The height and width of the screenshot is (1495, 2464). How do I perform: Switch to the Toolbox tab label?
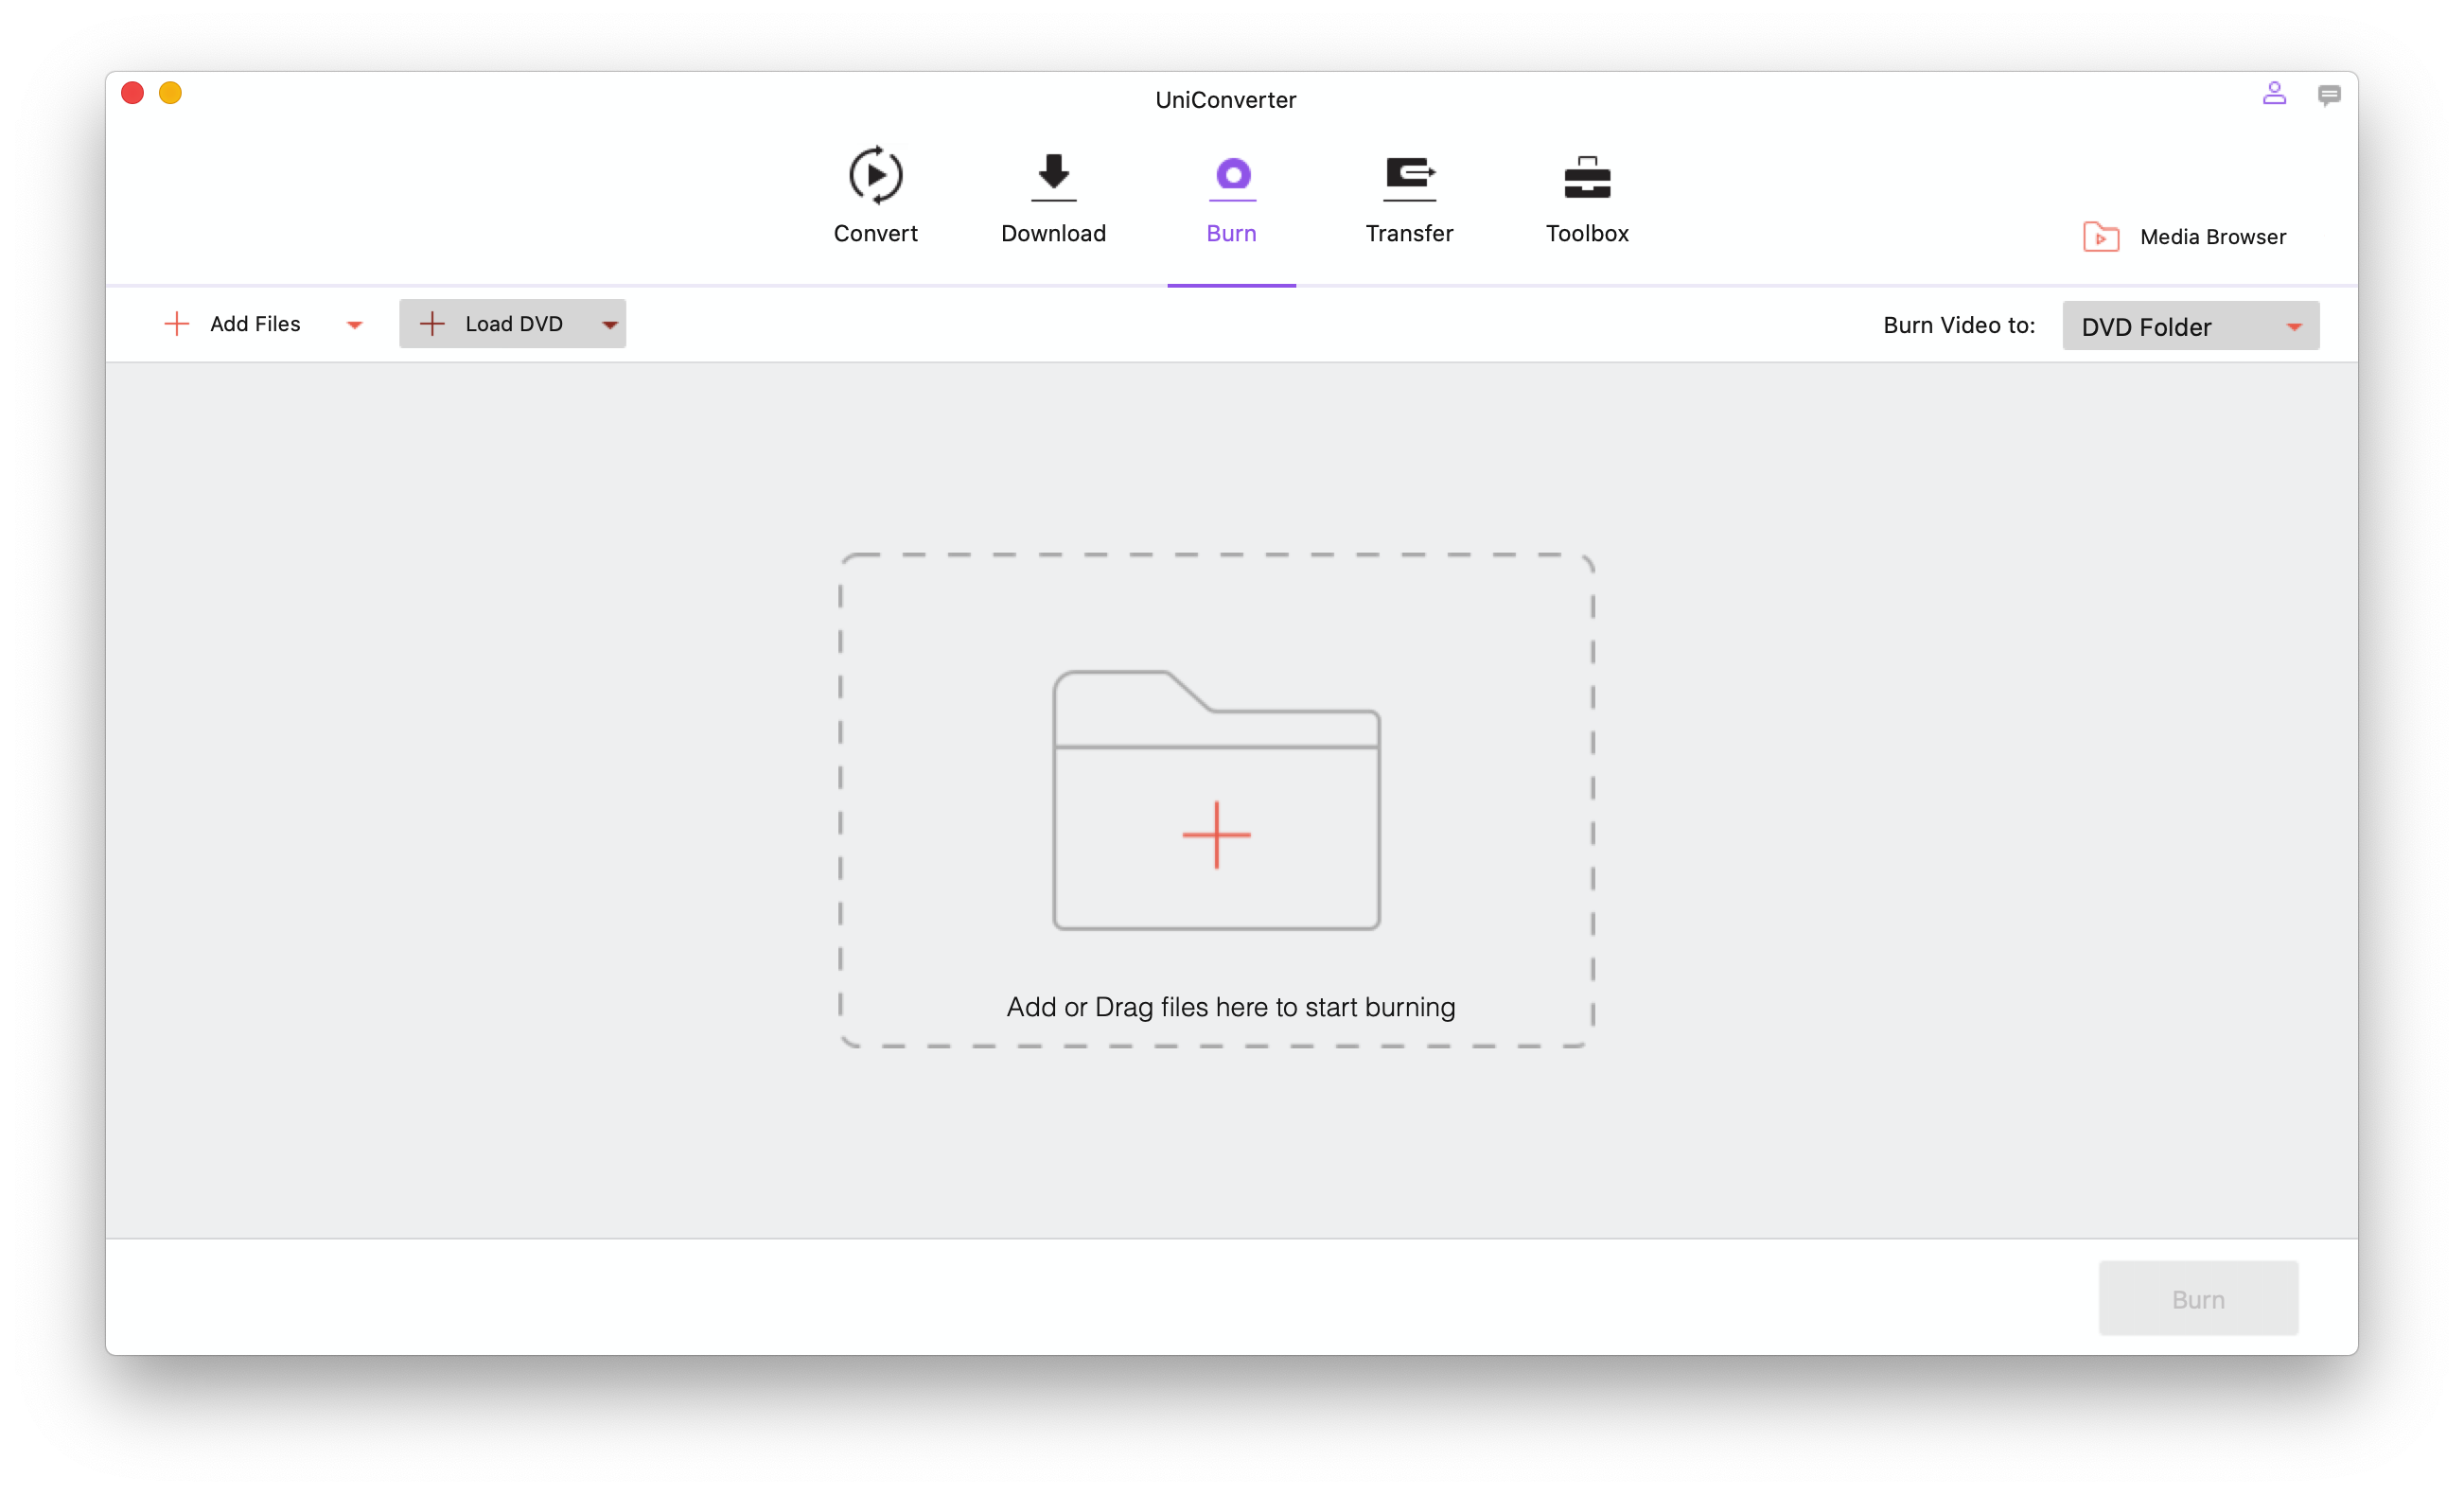click(x=1587, y=233)
